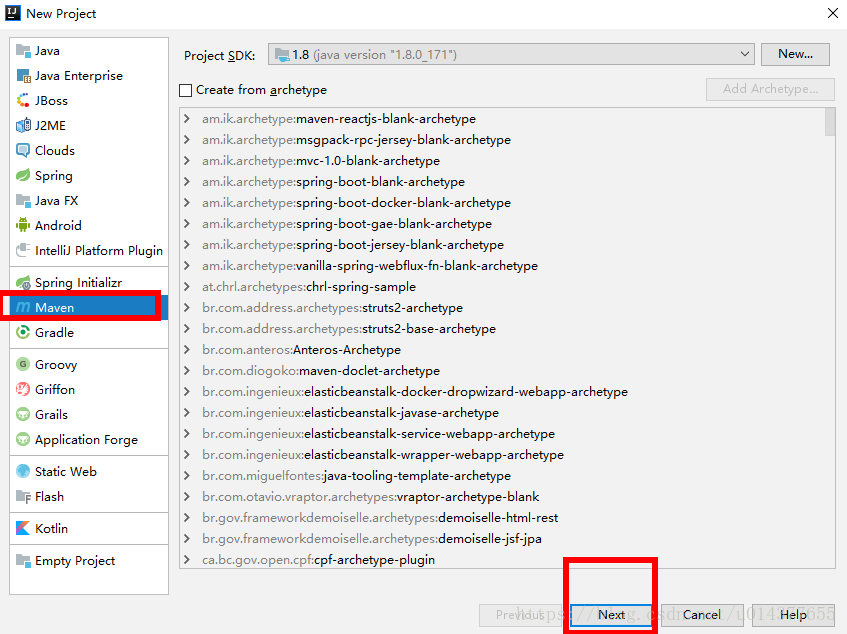This screenshot has width=847, height=634.
Task: Click the Maven 'm' icon
Action: point(23,307)
